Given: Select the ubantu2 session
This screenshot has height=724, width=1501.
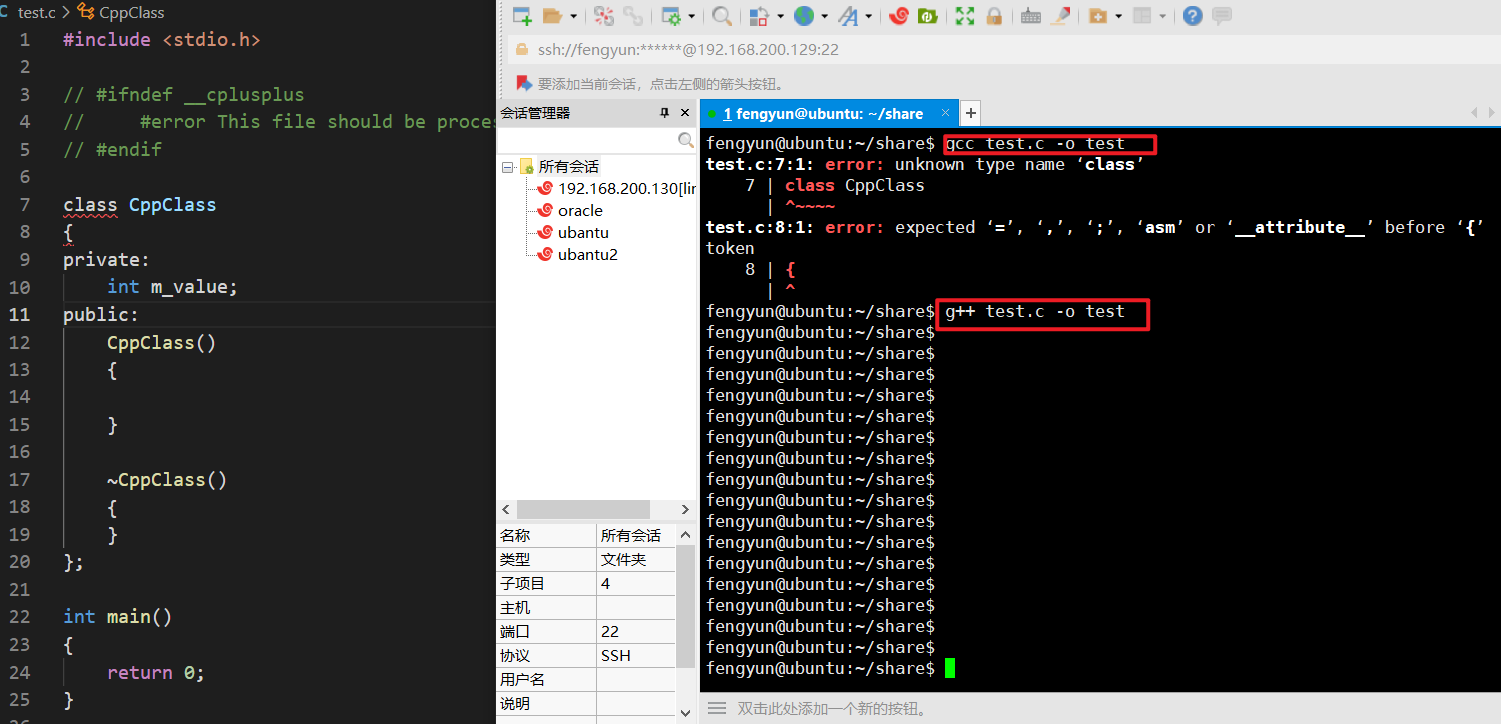Looking at the screenshot, I should click(588, 255).
